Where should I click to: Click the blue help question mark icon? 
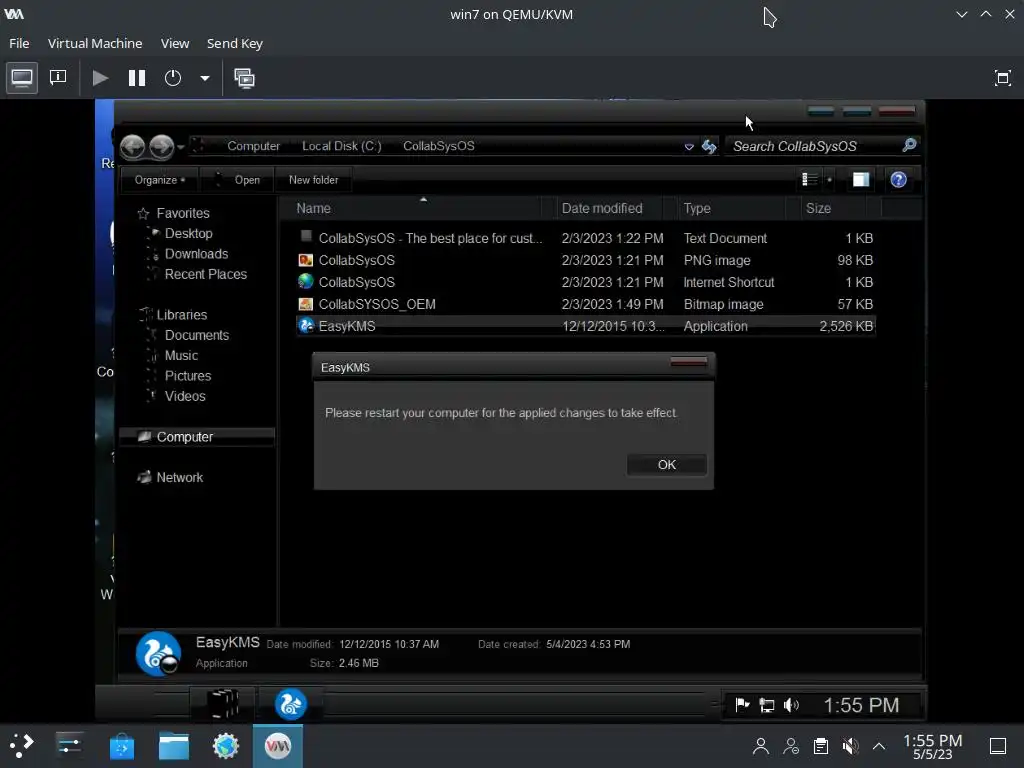point(899,180)
